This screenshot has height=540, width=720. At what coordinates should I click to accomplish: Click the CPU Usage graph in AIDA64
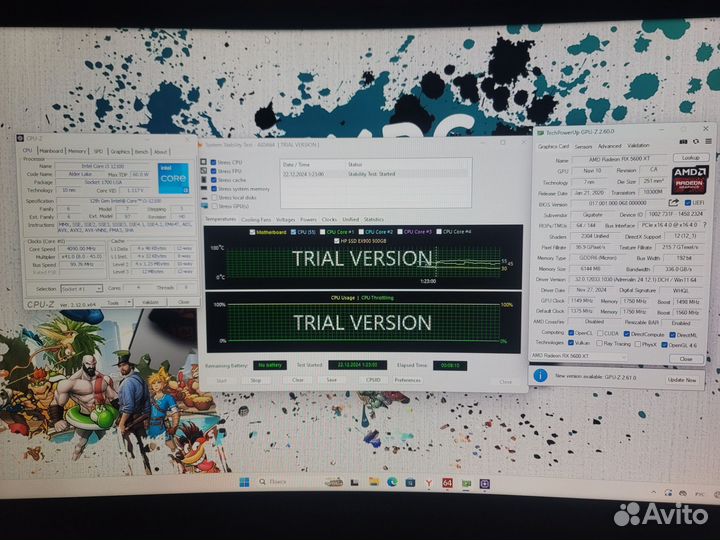pyautogui.click(x=363, y=322)
